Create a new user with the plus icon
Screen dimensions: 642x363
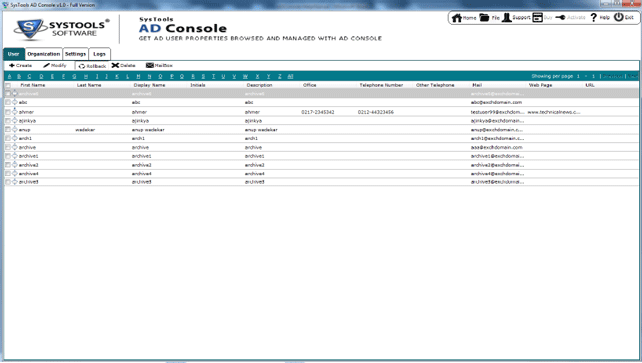click(x=12, y=65)
